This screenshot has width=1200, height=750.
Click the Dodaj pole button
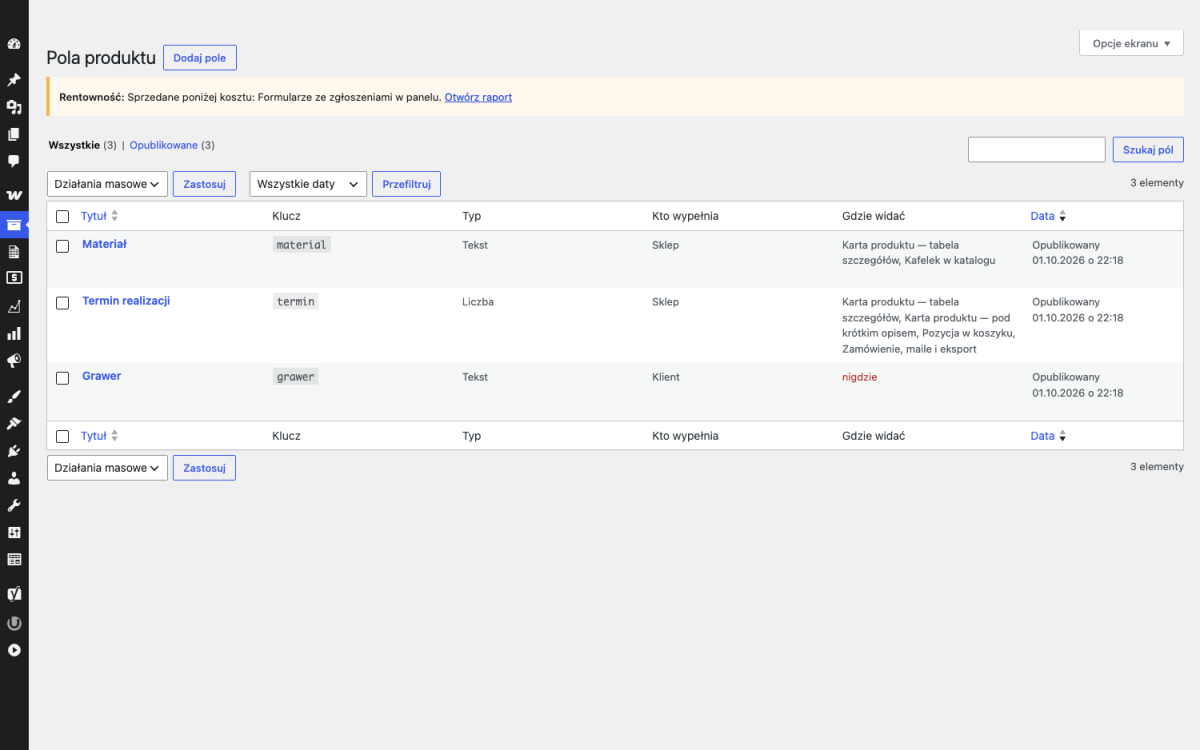(x=200, y=58)
